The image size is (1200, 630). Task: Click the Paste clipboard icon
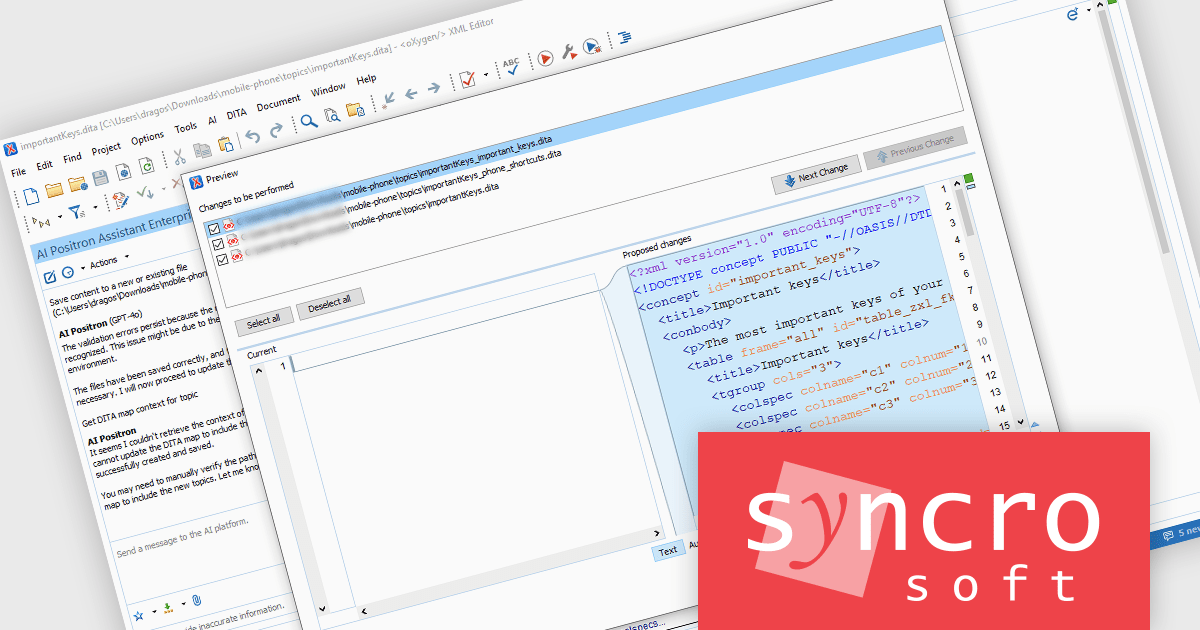click(x=224, y=146)
